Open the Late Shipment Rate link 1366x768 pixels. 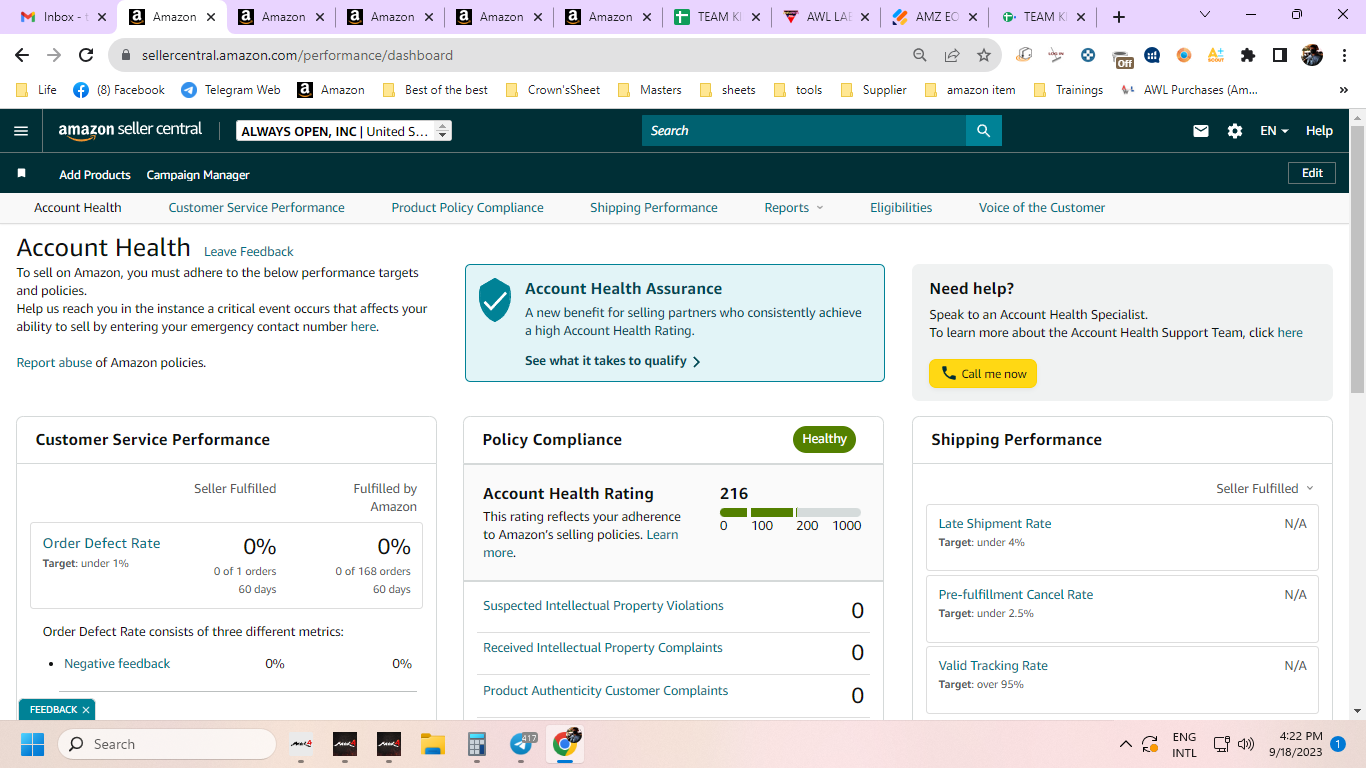tap(995, 524)
